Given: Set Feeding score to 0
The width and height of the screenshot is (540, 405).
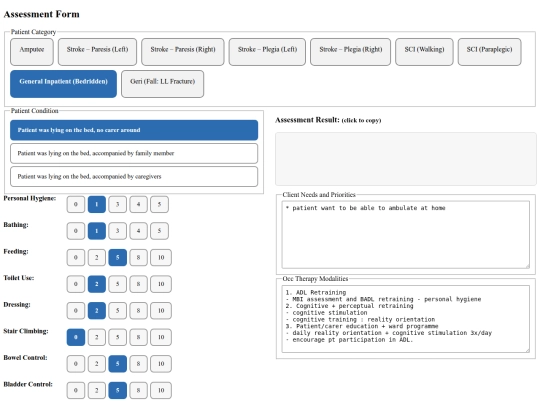Looking at the screenshot, I should [76, 258].
